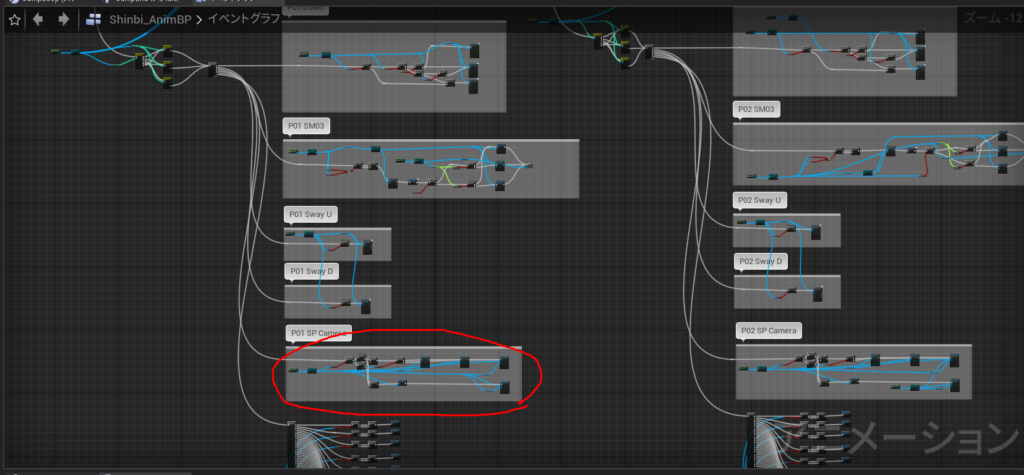Open the イベントグラフ breadcrumb

(x=243, y=19)
